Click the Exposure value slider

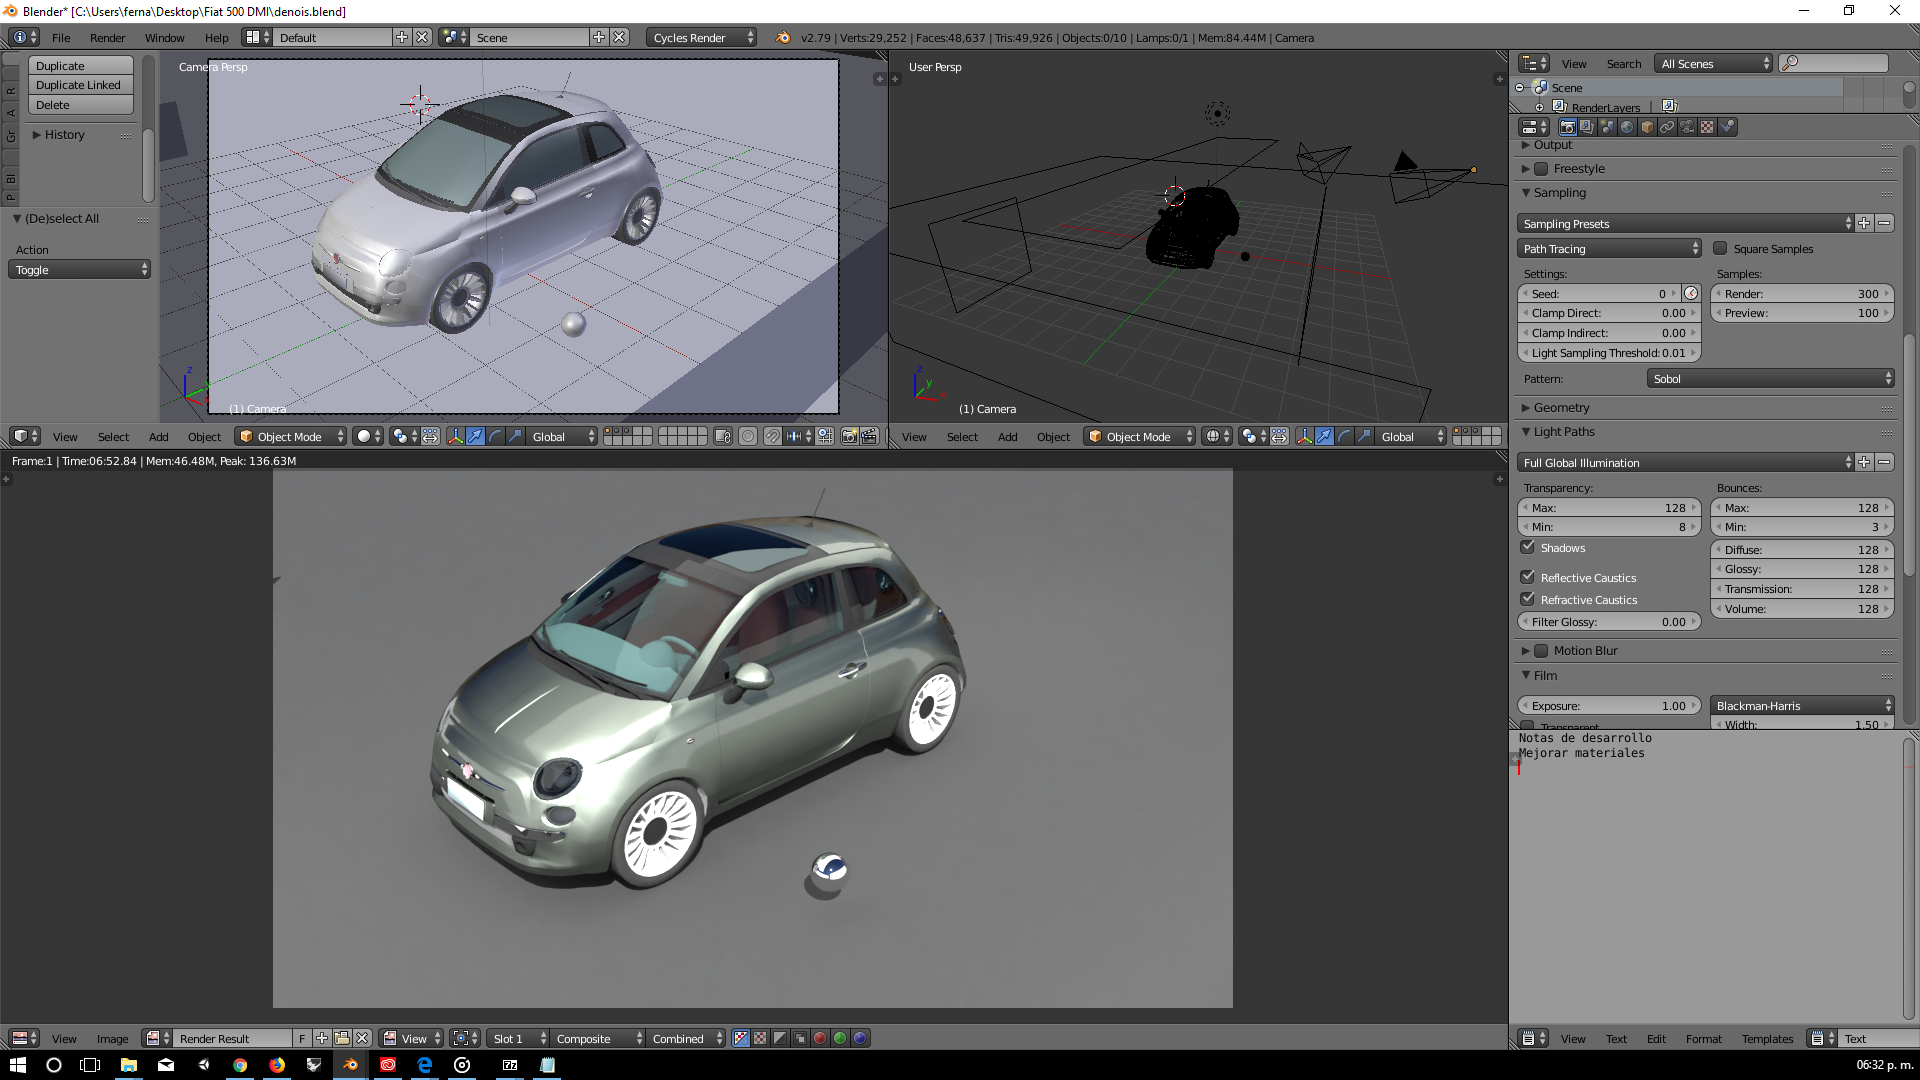point(1608,706)
